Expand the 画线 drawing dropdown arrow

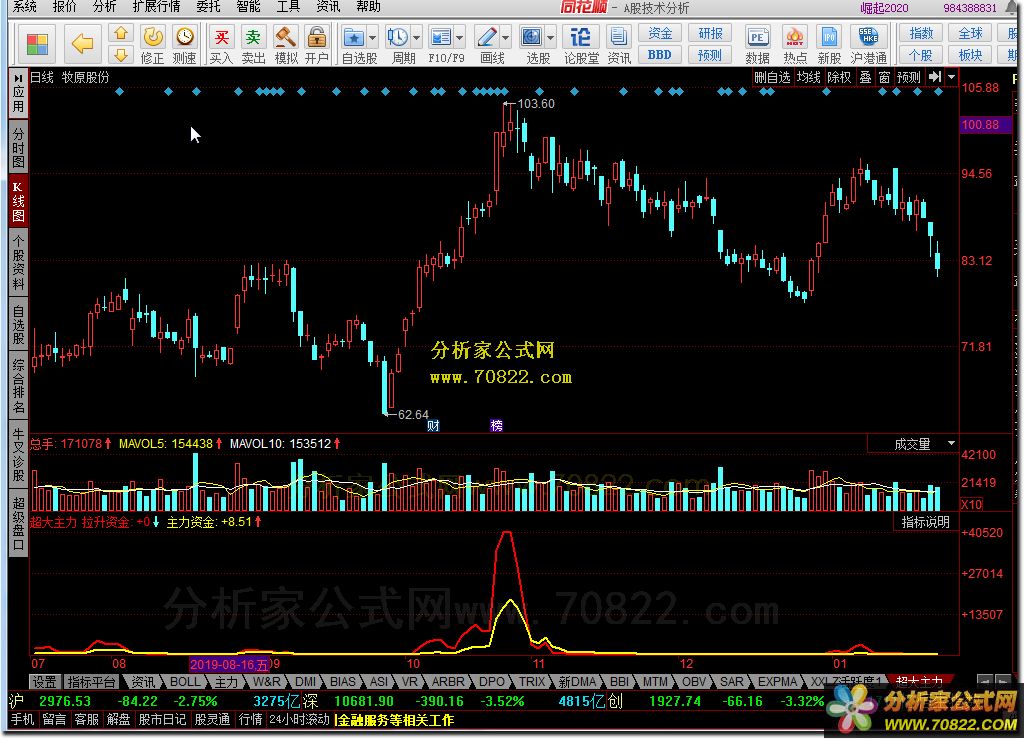point(505,38)
